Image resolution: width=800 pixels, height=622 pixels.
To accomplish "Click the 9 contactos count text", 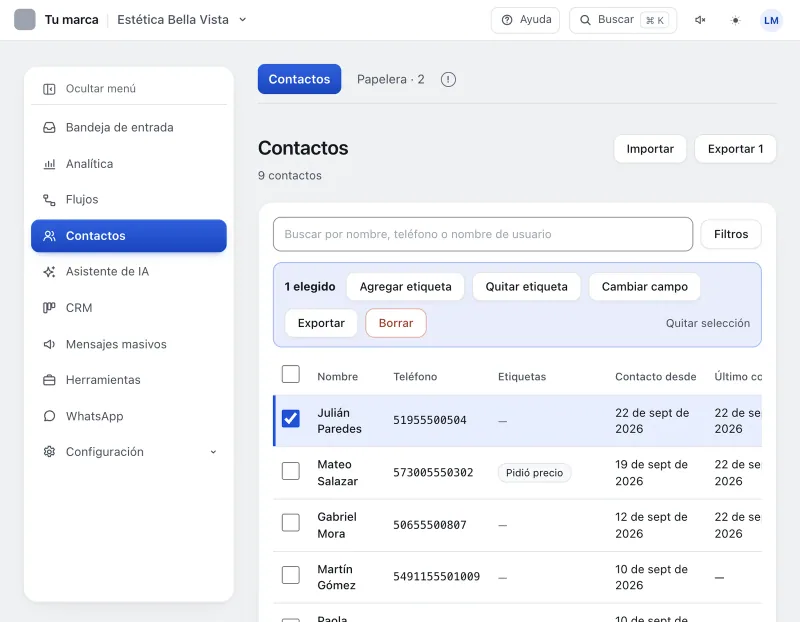I will pos(289,176).
